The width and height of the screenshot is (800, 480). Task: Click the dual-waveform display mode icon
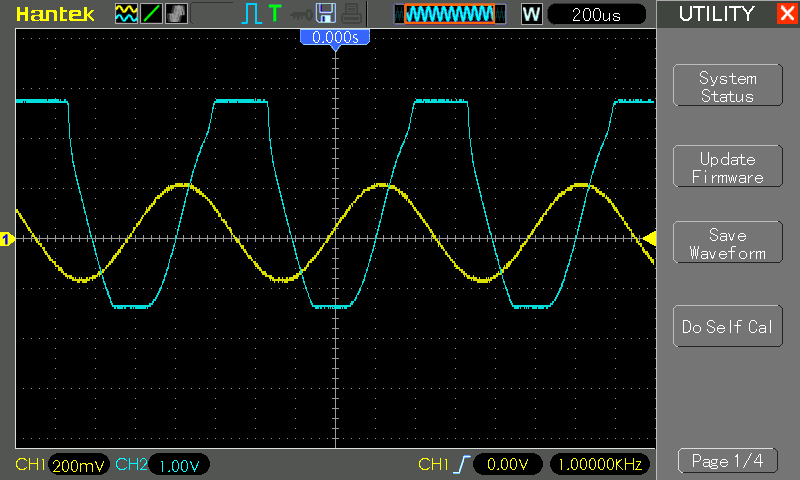pyautogui.click(x=126, y=14)
